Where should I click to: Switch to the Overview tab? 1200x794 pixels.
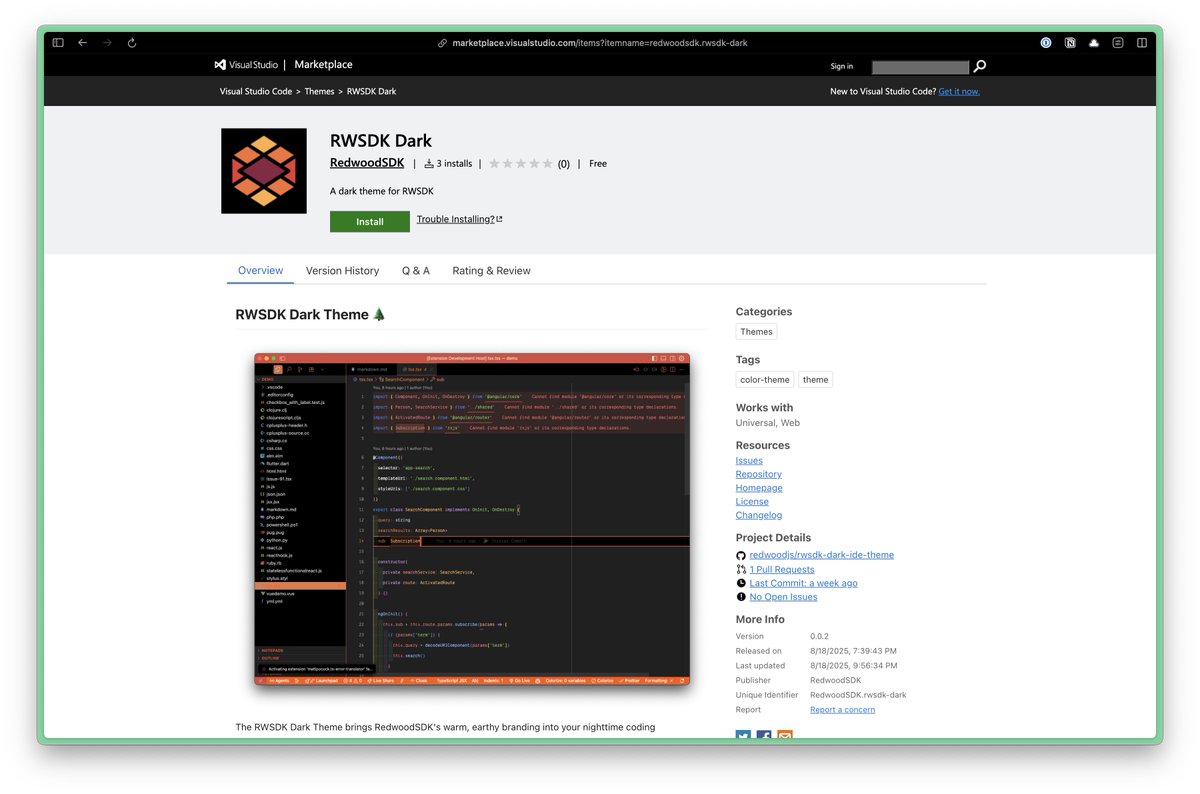pos(261,271)
